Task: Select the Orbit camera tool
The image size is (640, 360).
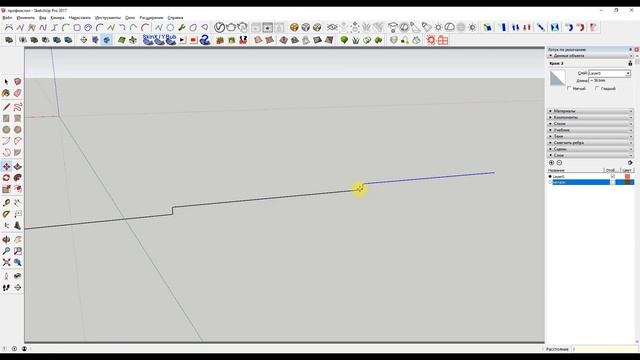Action: [x=6, y=240]
